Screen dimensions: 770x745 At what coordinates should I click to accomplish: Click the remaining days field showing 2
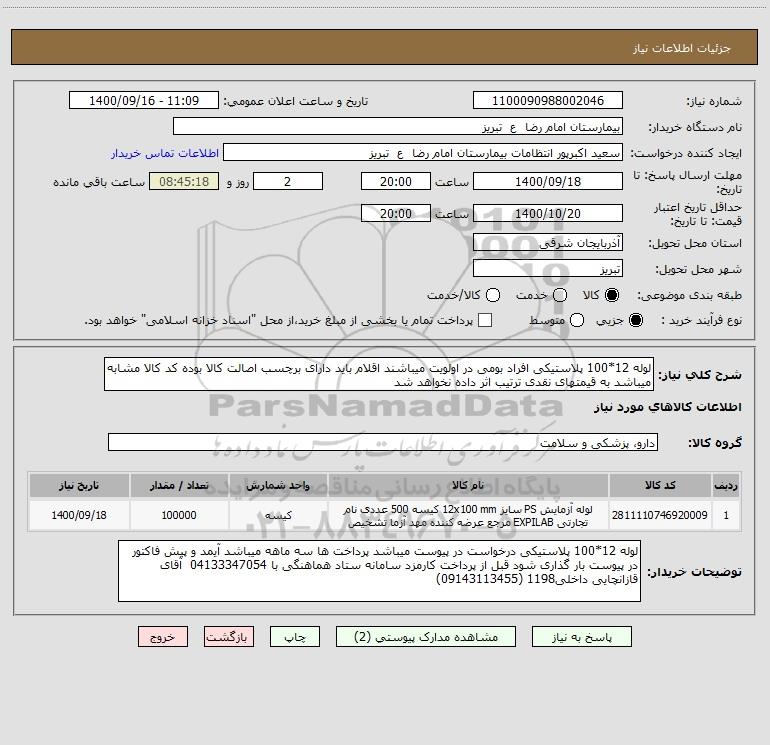pos(288,181)
